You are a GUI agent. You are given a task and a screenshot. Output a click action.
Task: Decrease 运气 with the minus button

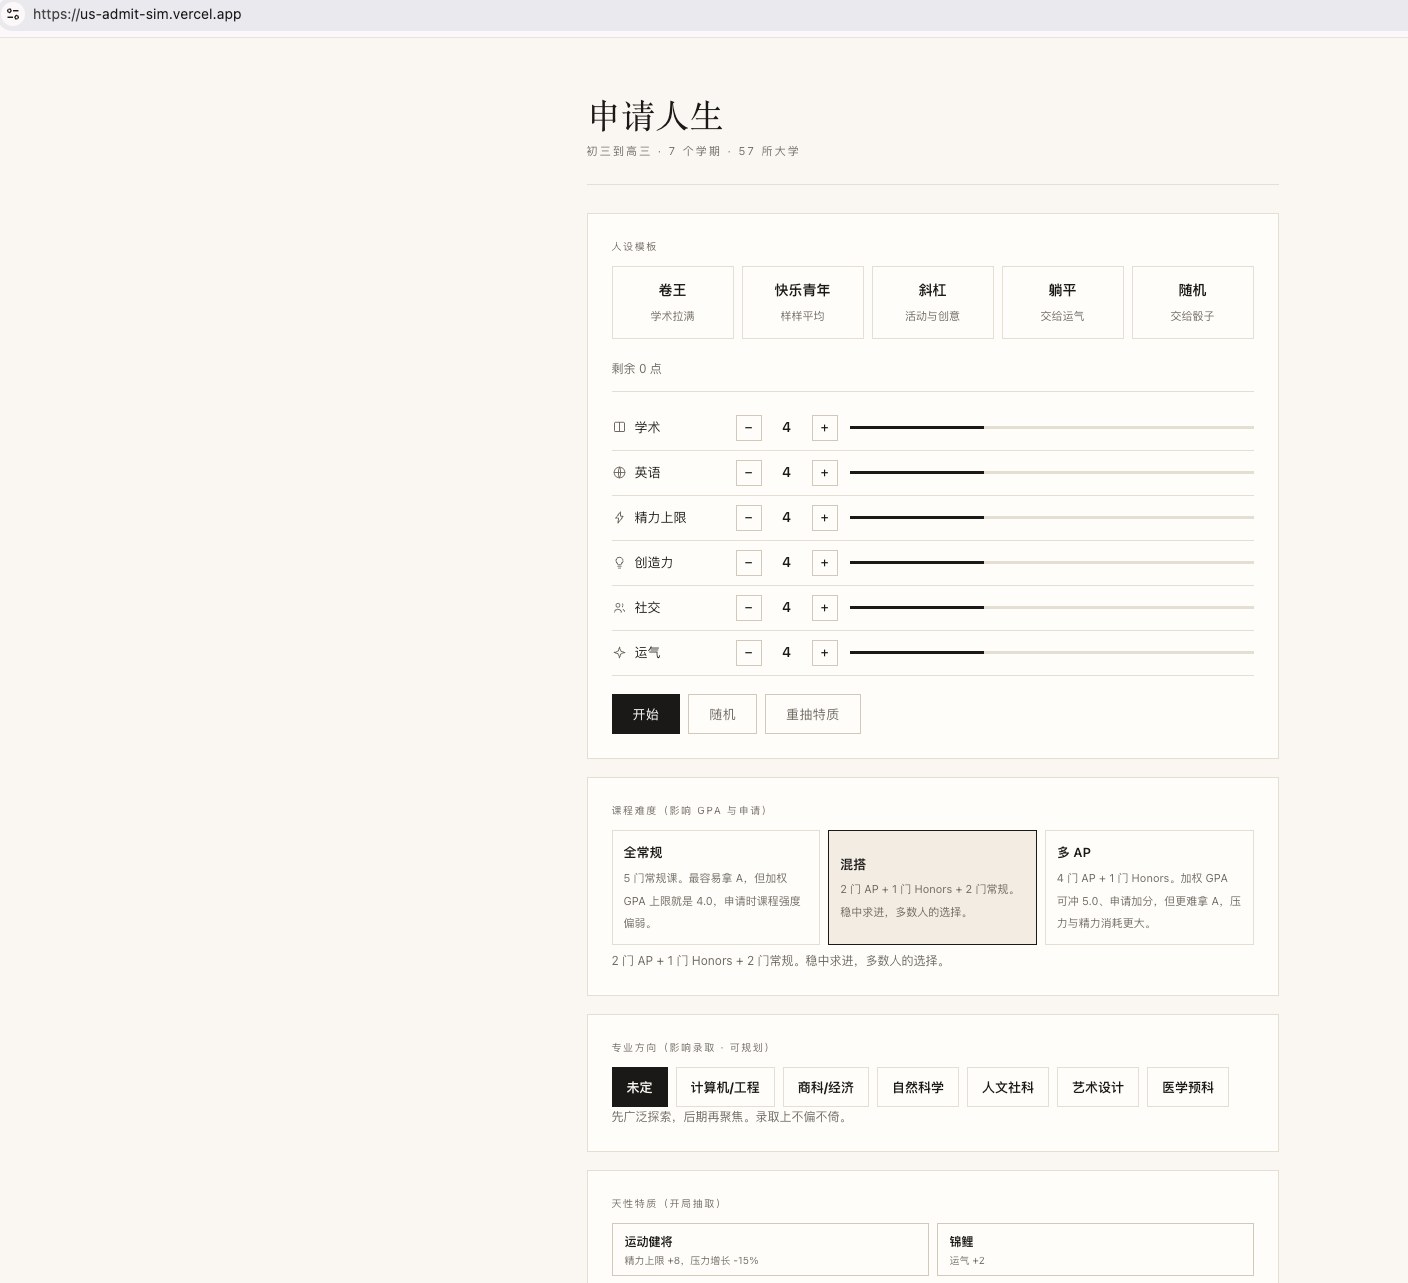[x=748, y=653]
